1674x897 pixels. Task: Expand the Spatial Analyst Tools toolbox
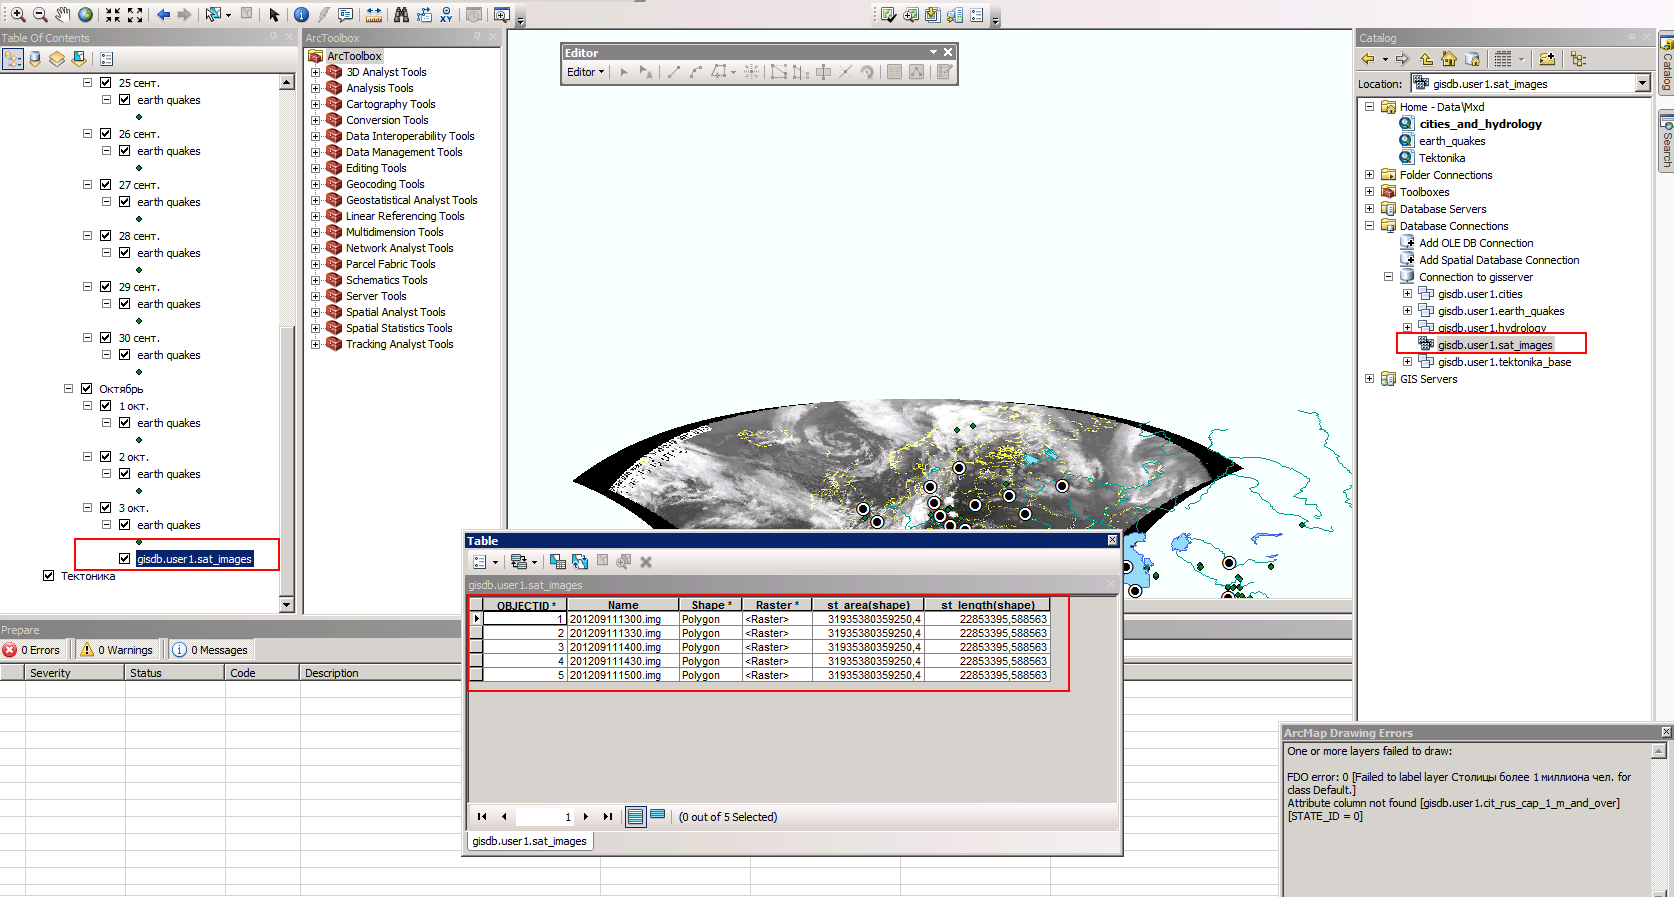(315, 312)
